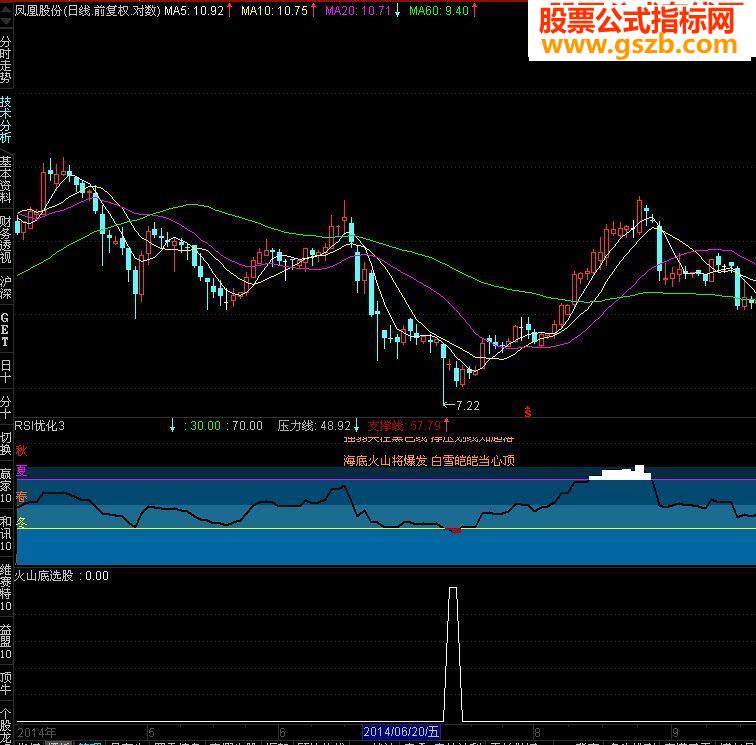This screenshot has height=745, width=756.
Task: Click the 火山底选股 : 0.00 label
Action: pyautogui.click(x=62, y=576)
